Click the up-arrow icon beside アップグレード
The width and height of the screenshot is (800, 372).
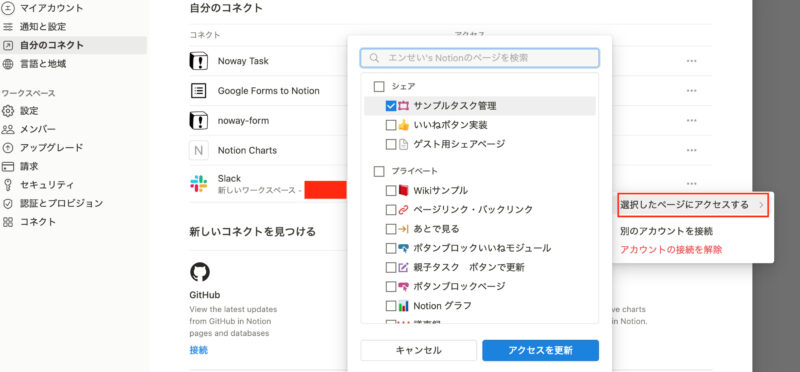point(8,147)
